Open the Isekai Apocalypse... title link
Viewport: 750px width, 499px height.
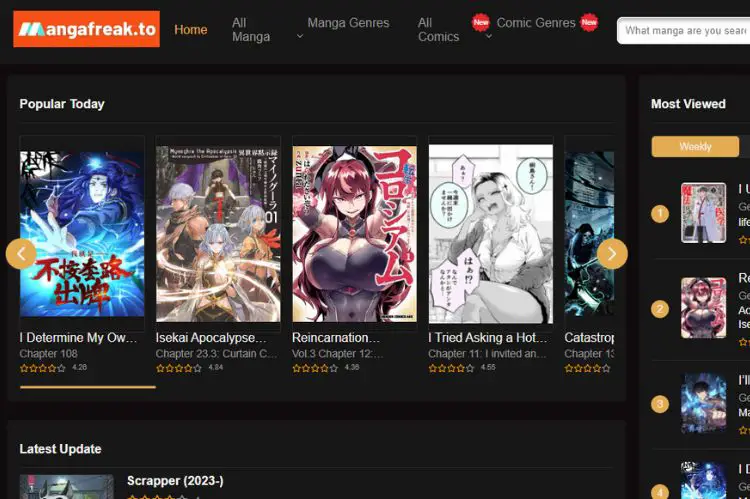(x=211, y=338)
